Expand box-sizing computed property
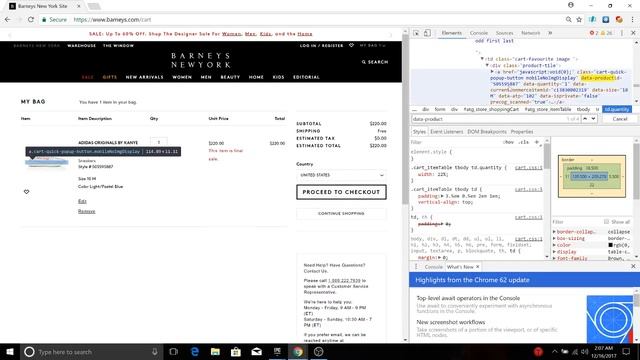The image size is (640, 360). coord(554,238)
